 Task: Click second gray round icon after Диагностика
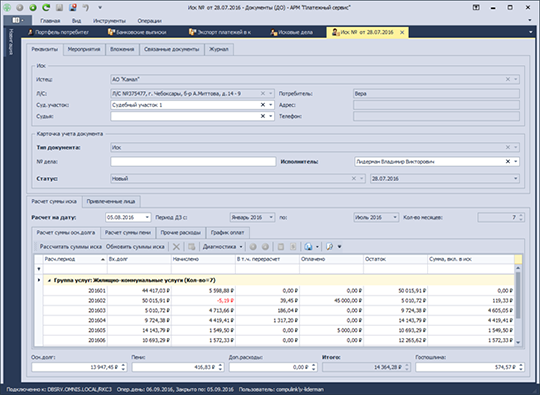coord(265,247)
